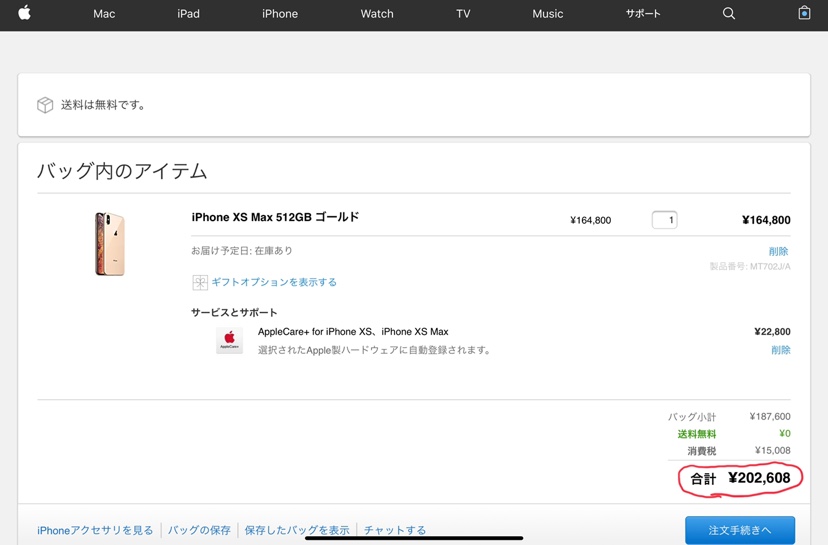Click the free shipping box icon

click(x=45, y=105)
